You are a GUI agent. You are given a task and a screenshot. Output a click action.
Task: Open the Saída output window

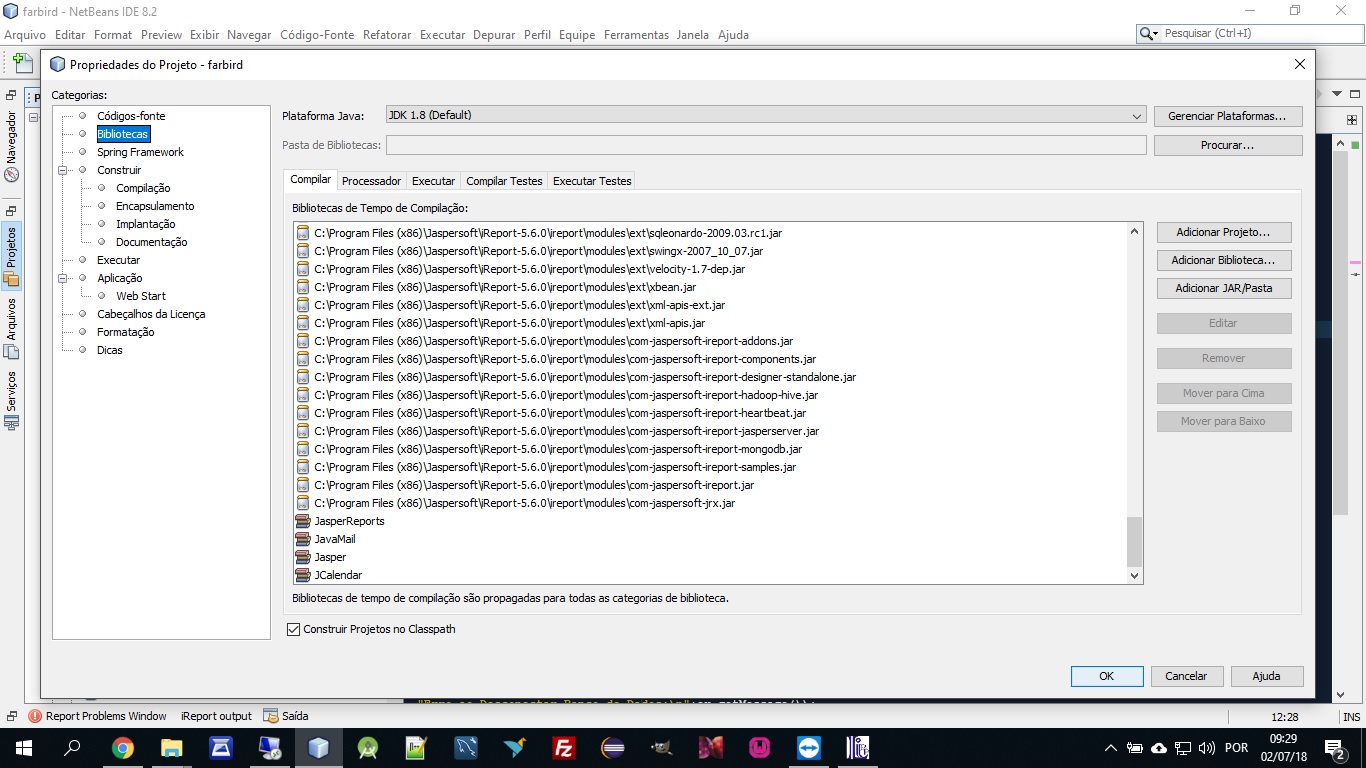(x=286, y=716)
